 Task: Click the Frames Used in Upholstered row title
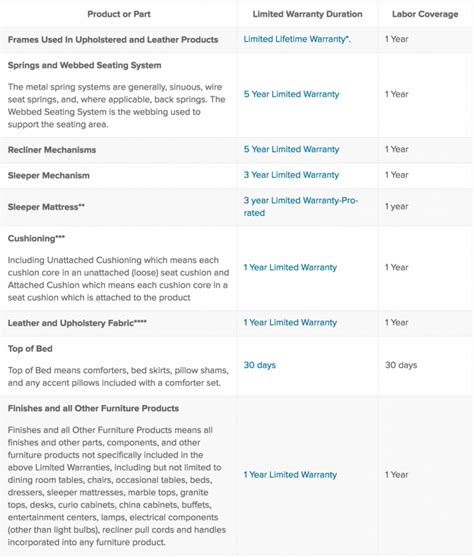tap(113, 39)
